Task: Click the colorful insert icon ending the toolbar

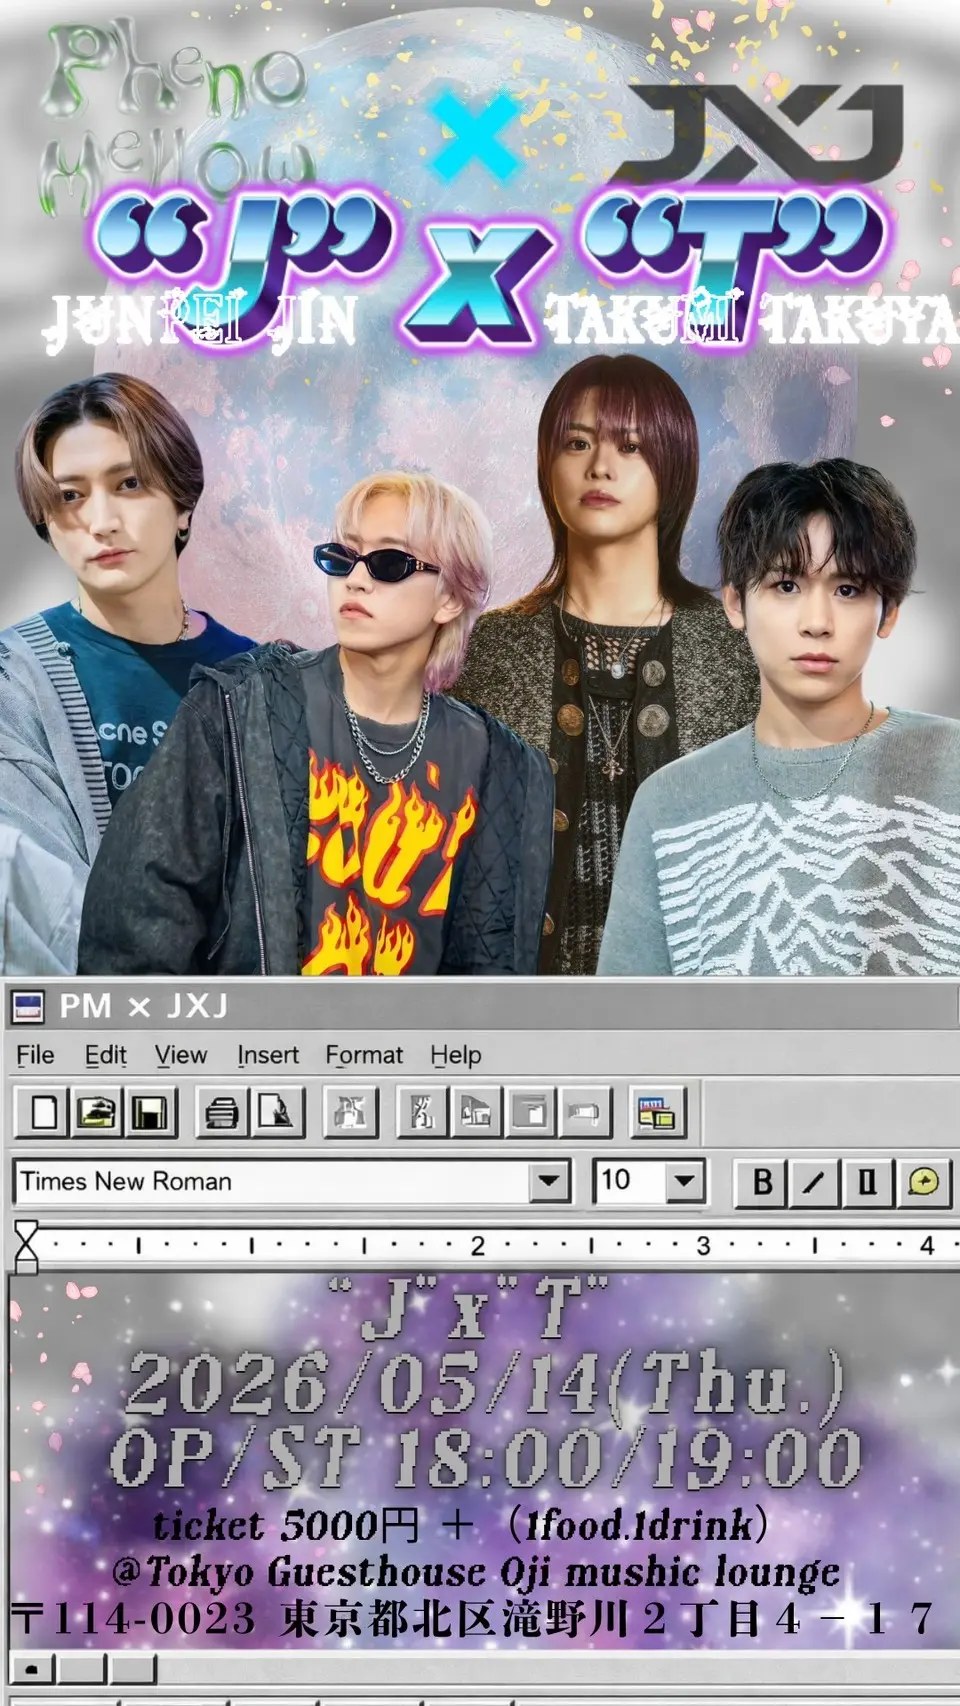Action: 657,1112
